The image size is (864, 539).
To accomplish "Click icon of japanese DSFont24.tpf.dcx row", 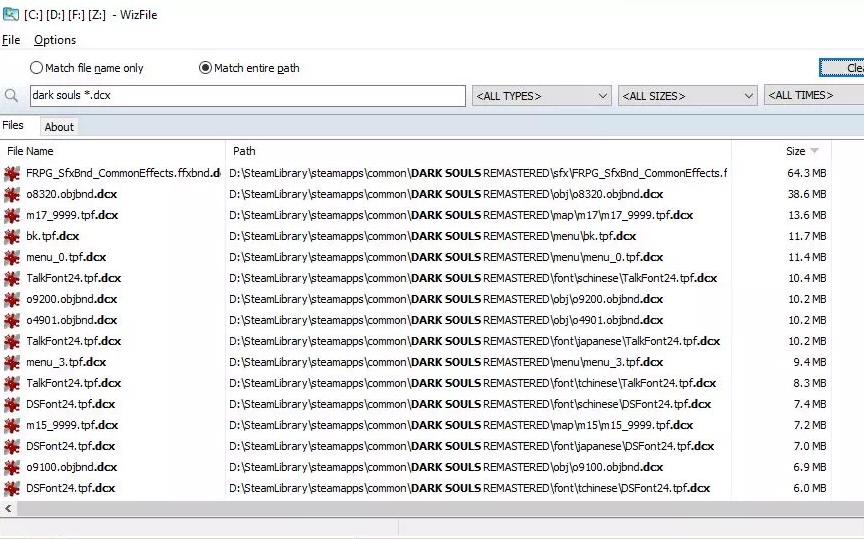I will coord(12,446).
